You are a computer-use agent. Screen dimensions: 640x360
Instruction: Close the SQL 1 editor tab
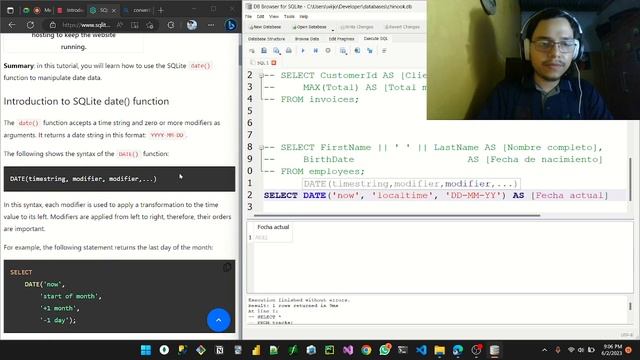274,62
